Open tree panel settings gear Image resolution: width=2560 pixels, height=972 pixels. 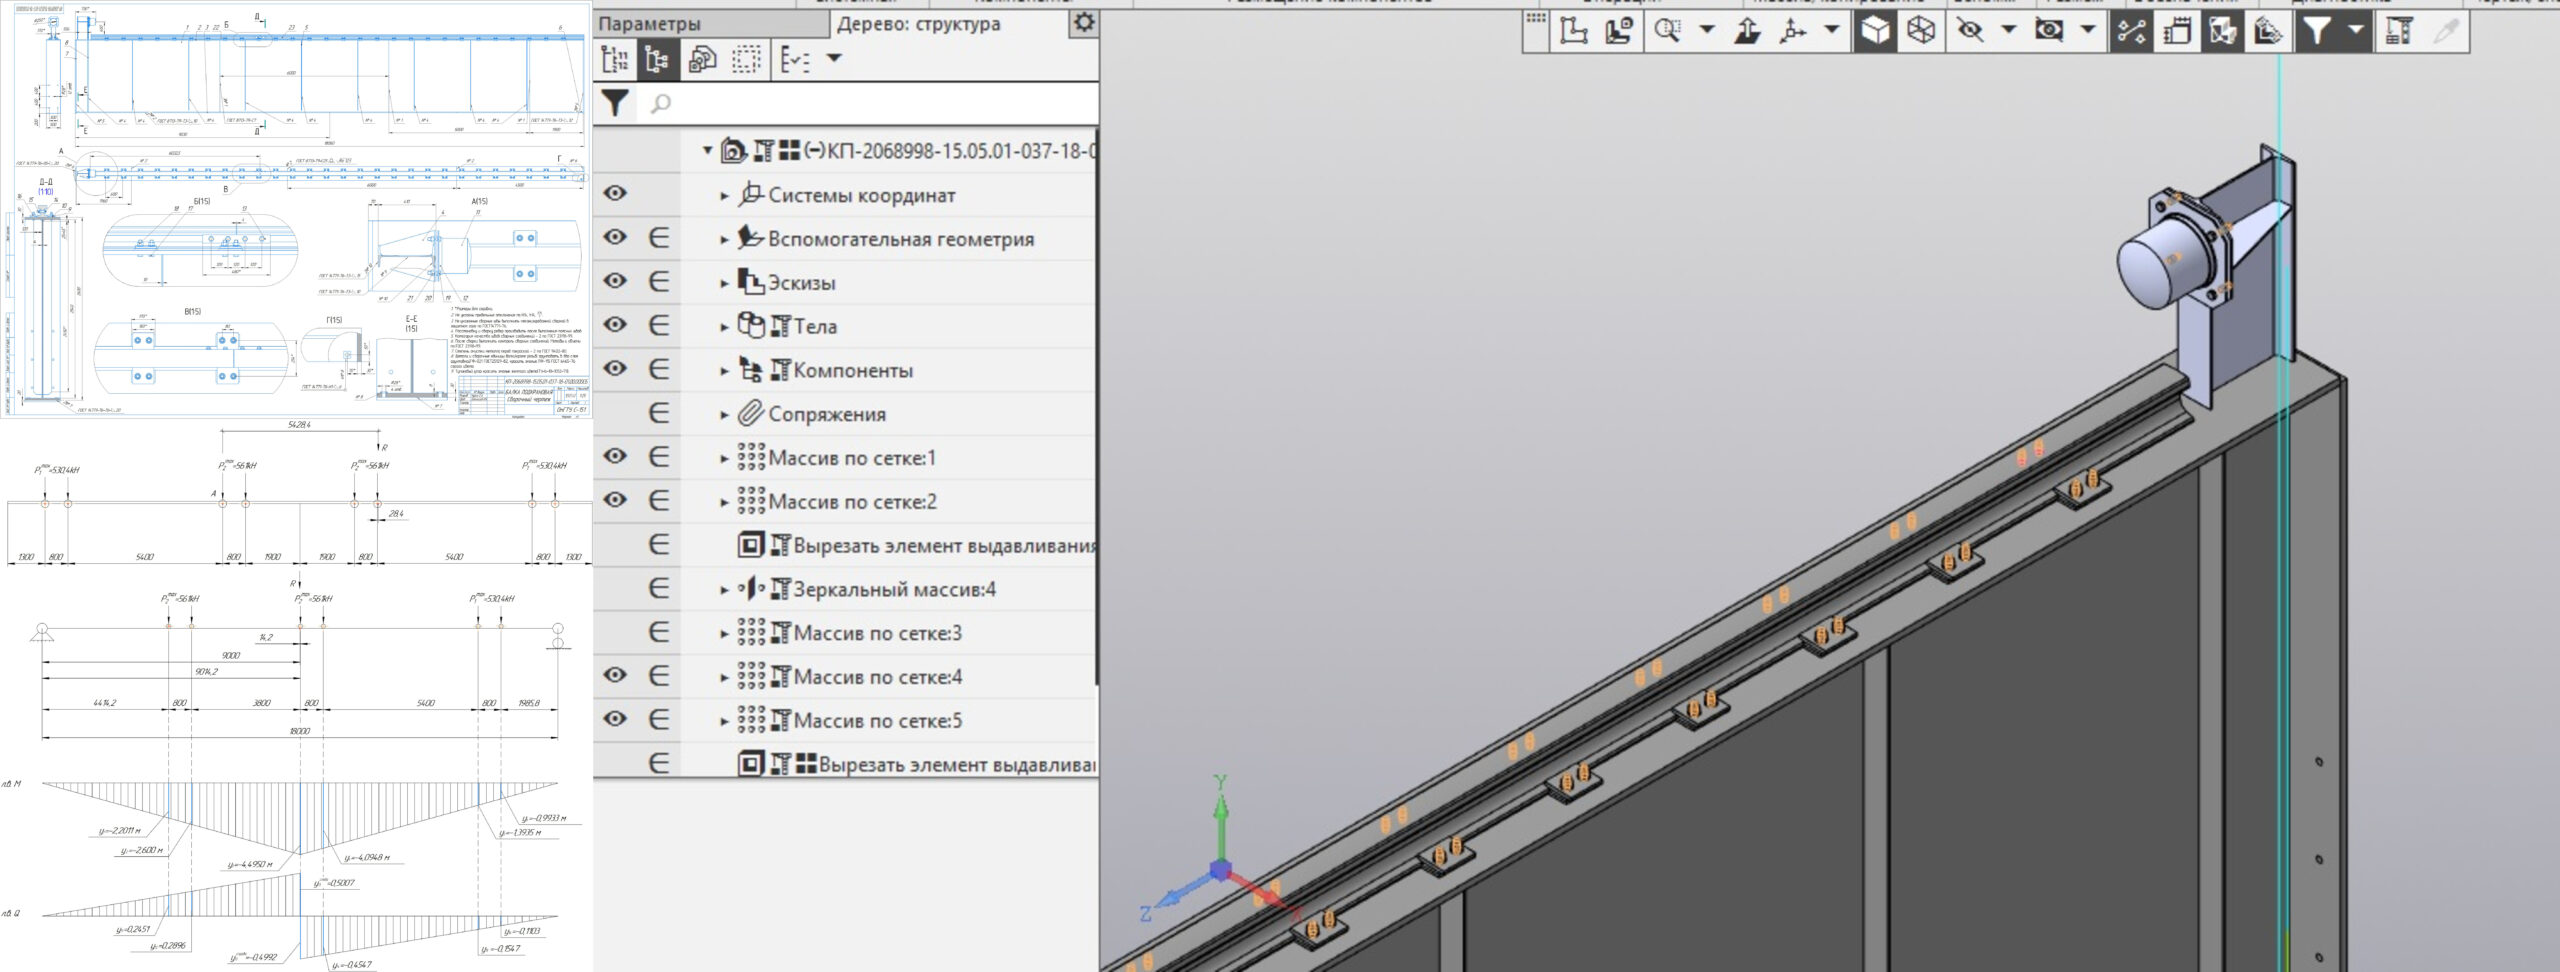pyautogui.click(x=1083, y=22)
